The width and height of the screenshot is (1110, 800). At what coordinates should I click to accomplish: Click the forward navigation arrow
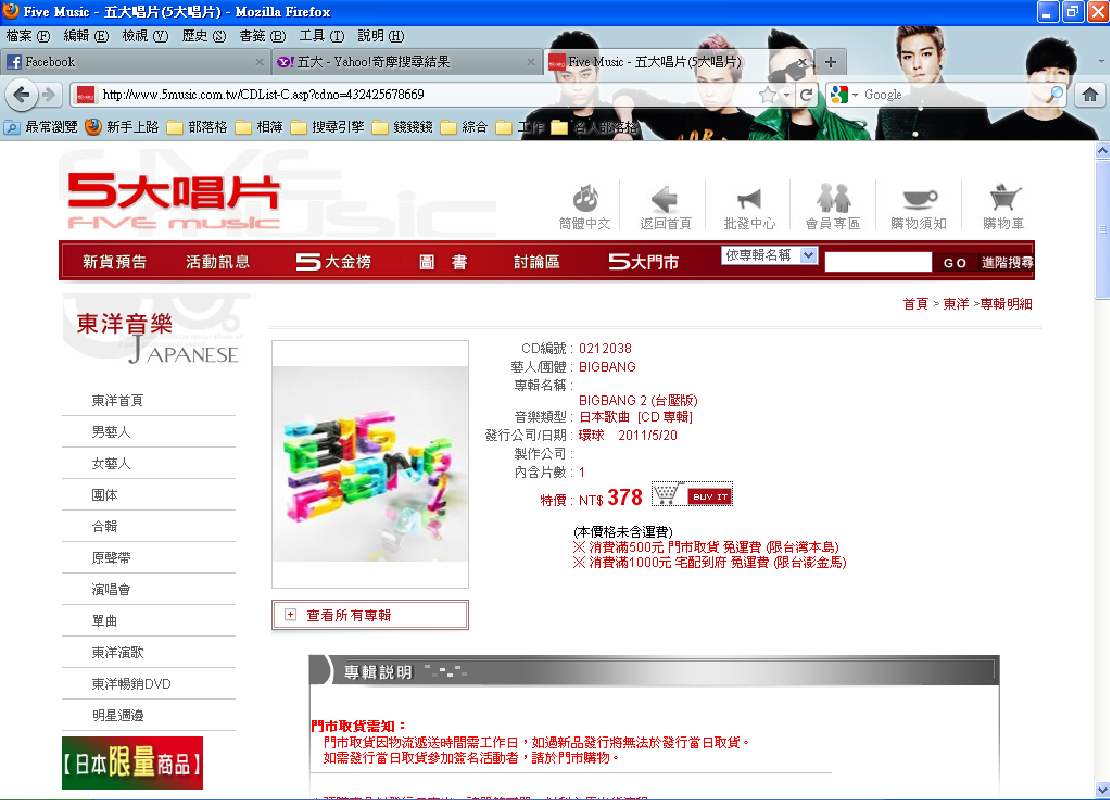pyautogui.click(x=49, y=94)
